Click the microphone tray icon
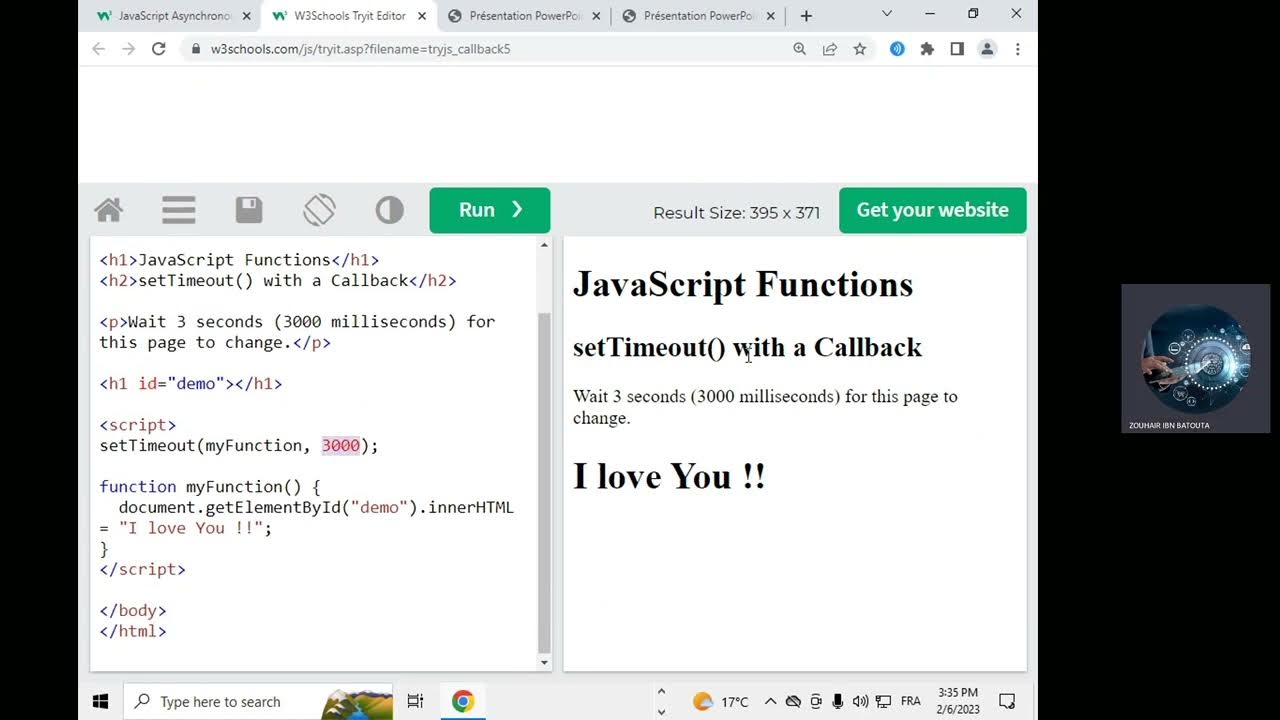The image size is (1280, 720). (838, 702)
